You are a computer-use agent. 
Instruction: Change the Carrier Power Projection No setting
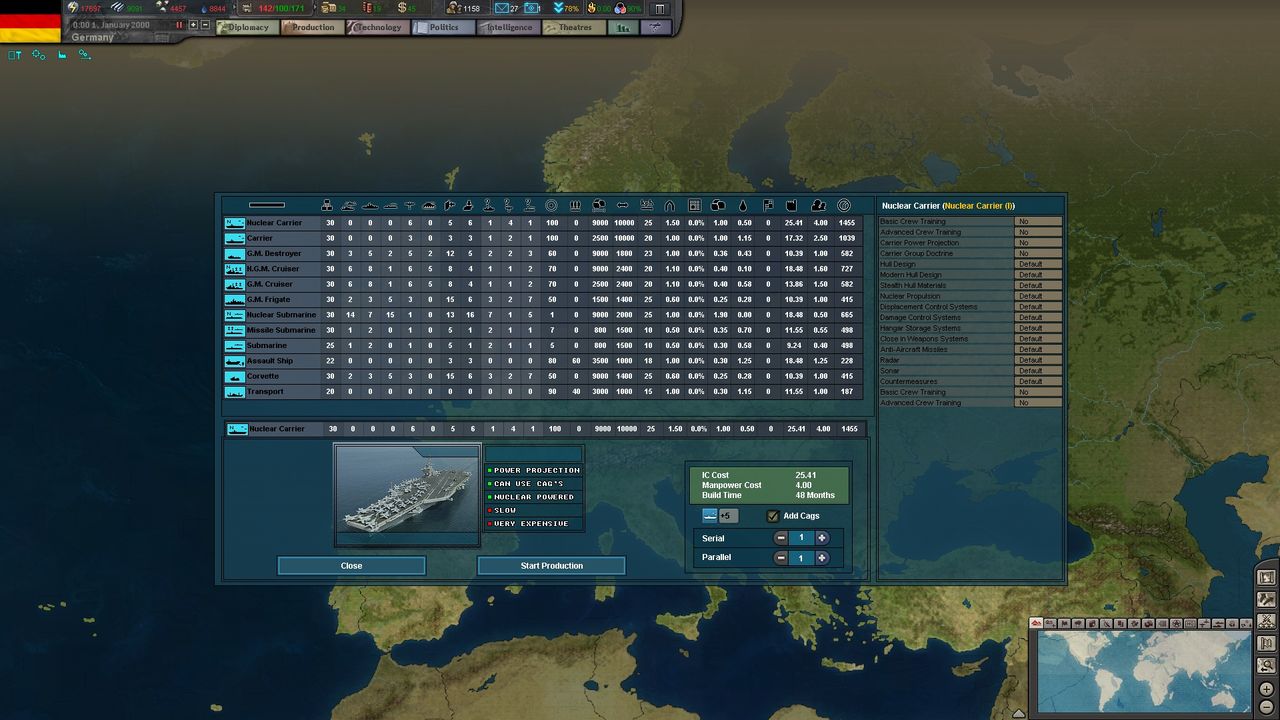coord(1038,243)
